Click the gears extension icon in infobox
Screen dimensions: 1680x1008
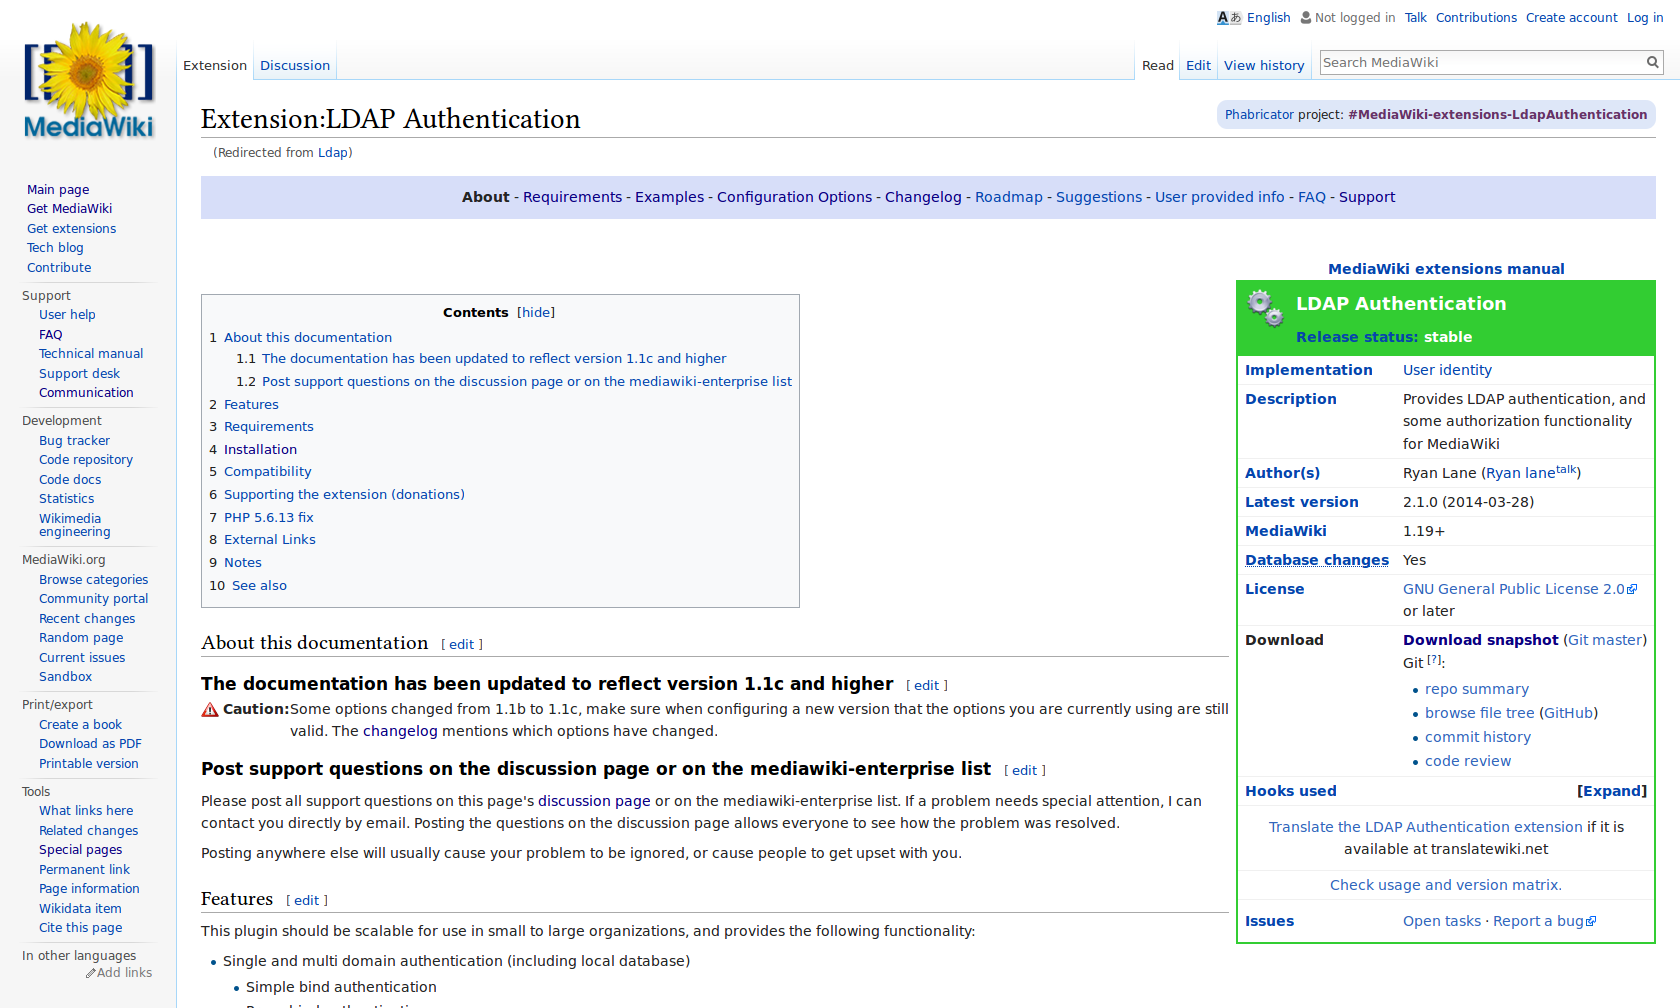1265,308
